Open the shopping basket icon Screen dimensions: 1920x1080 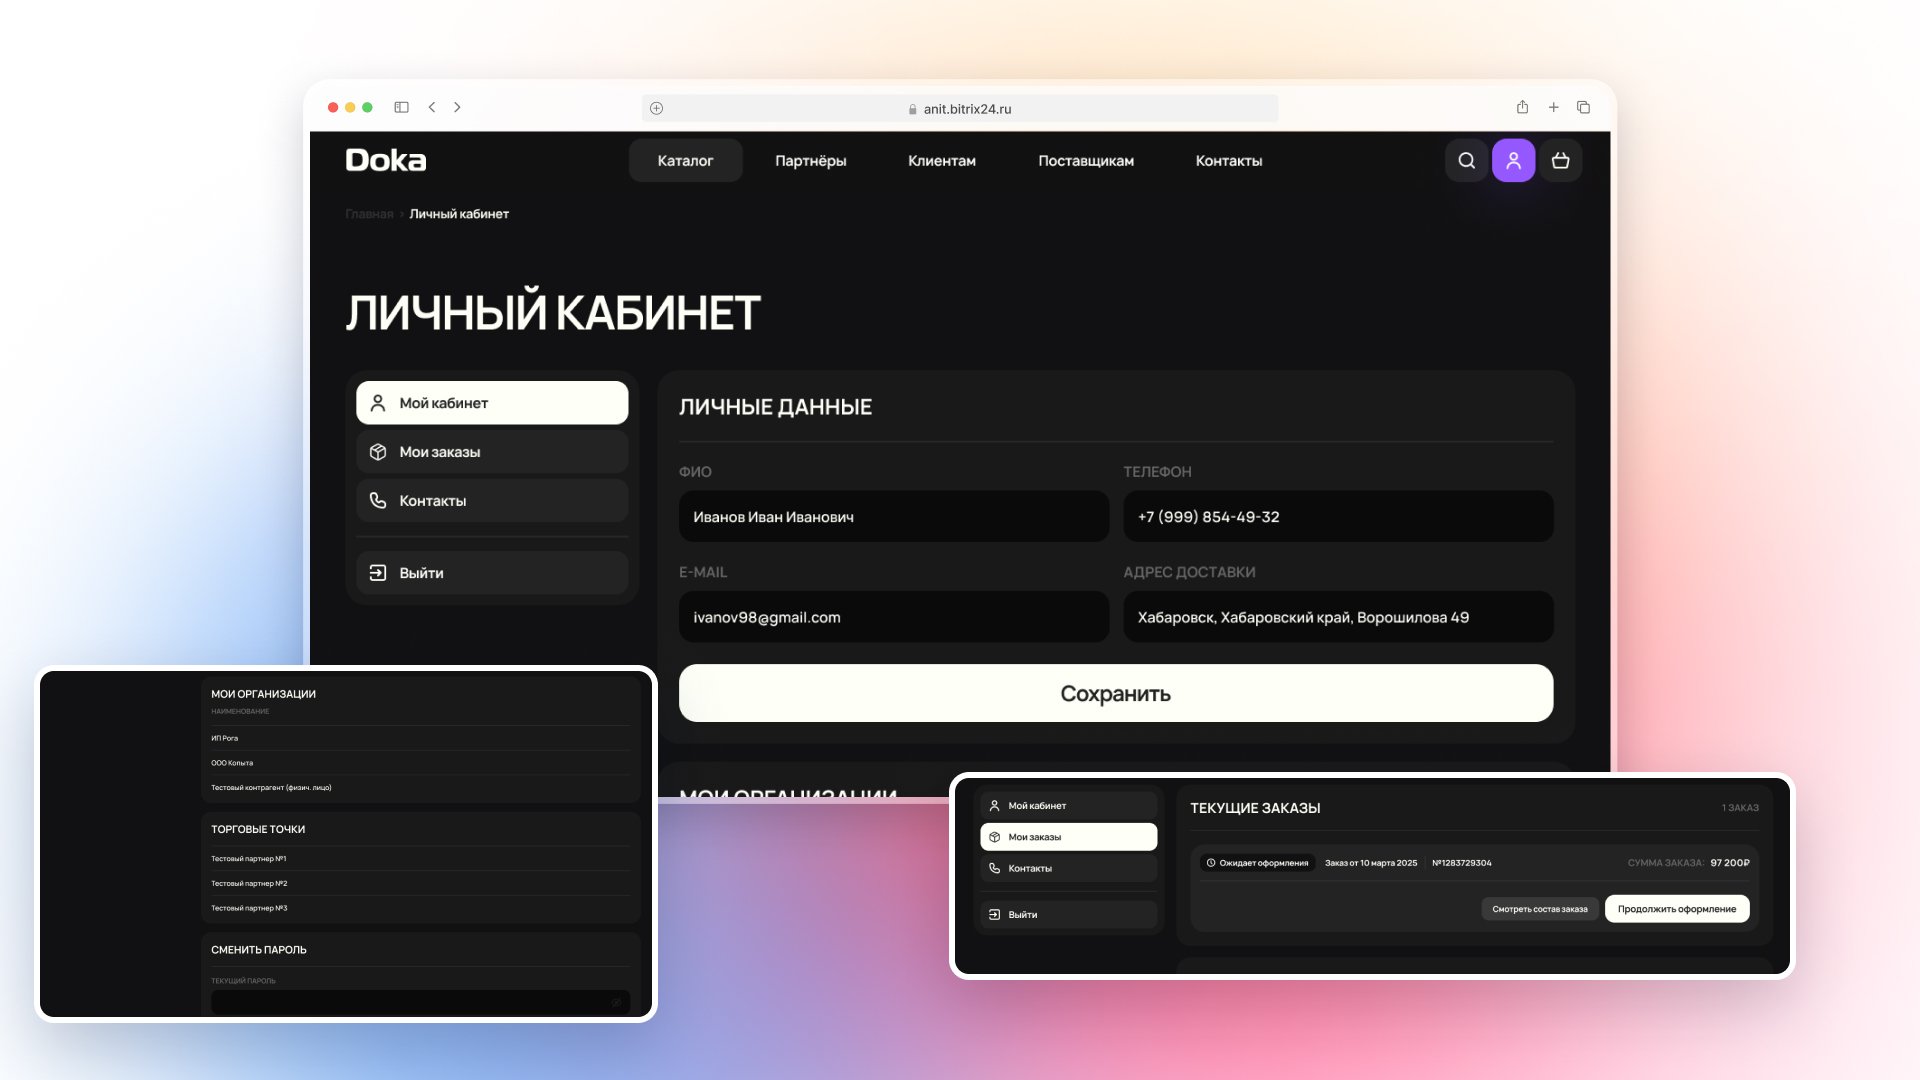click(1560, 161)
